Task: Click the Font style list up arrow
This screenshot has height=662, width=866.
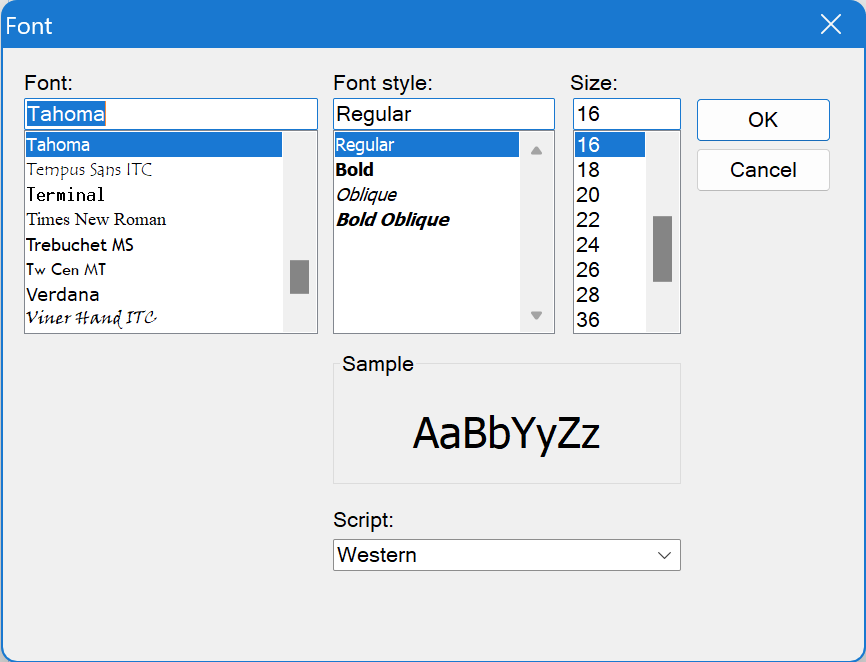Action: [x=536, y=150]
